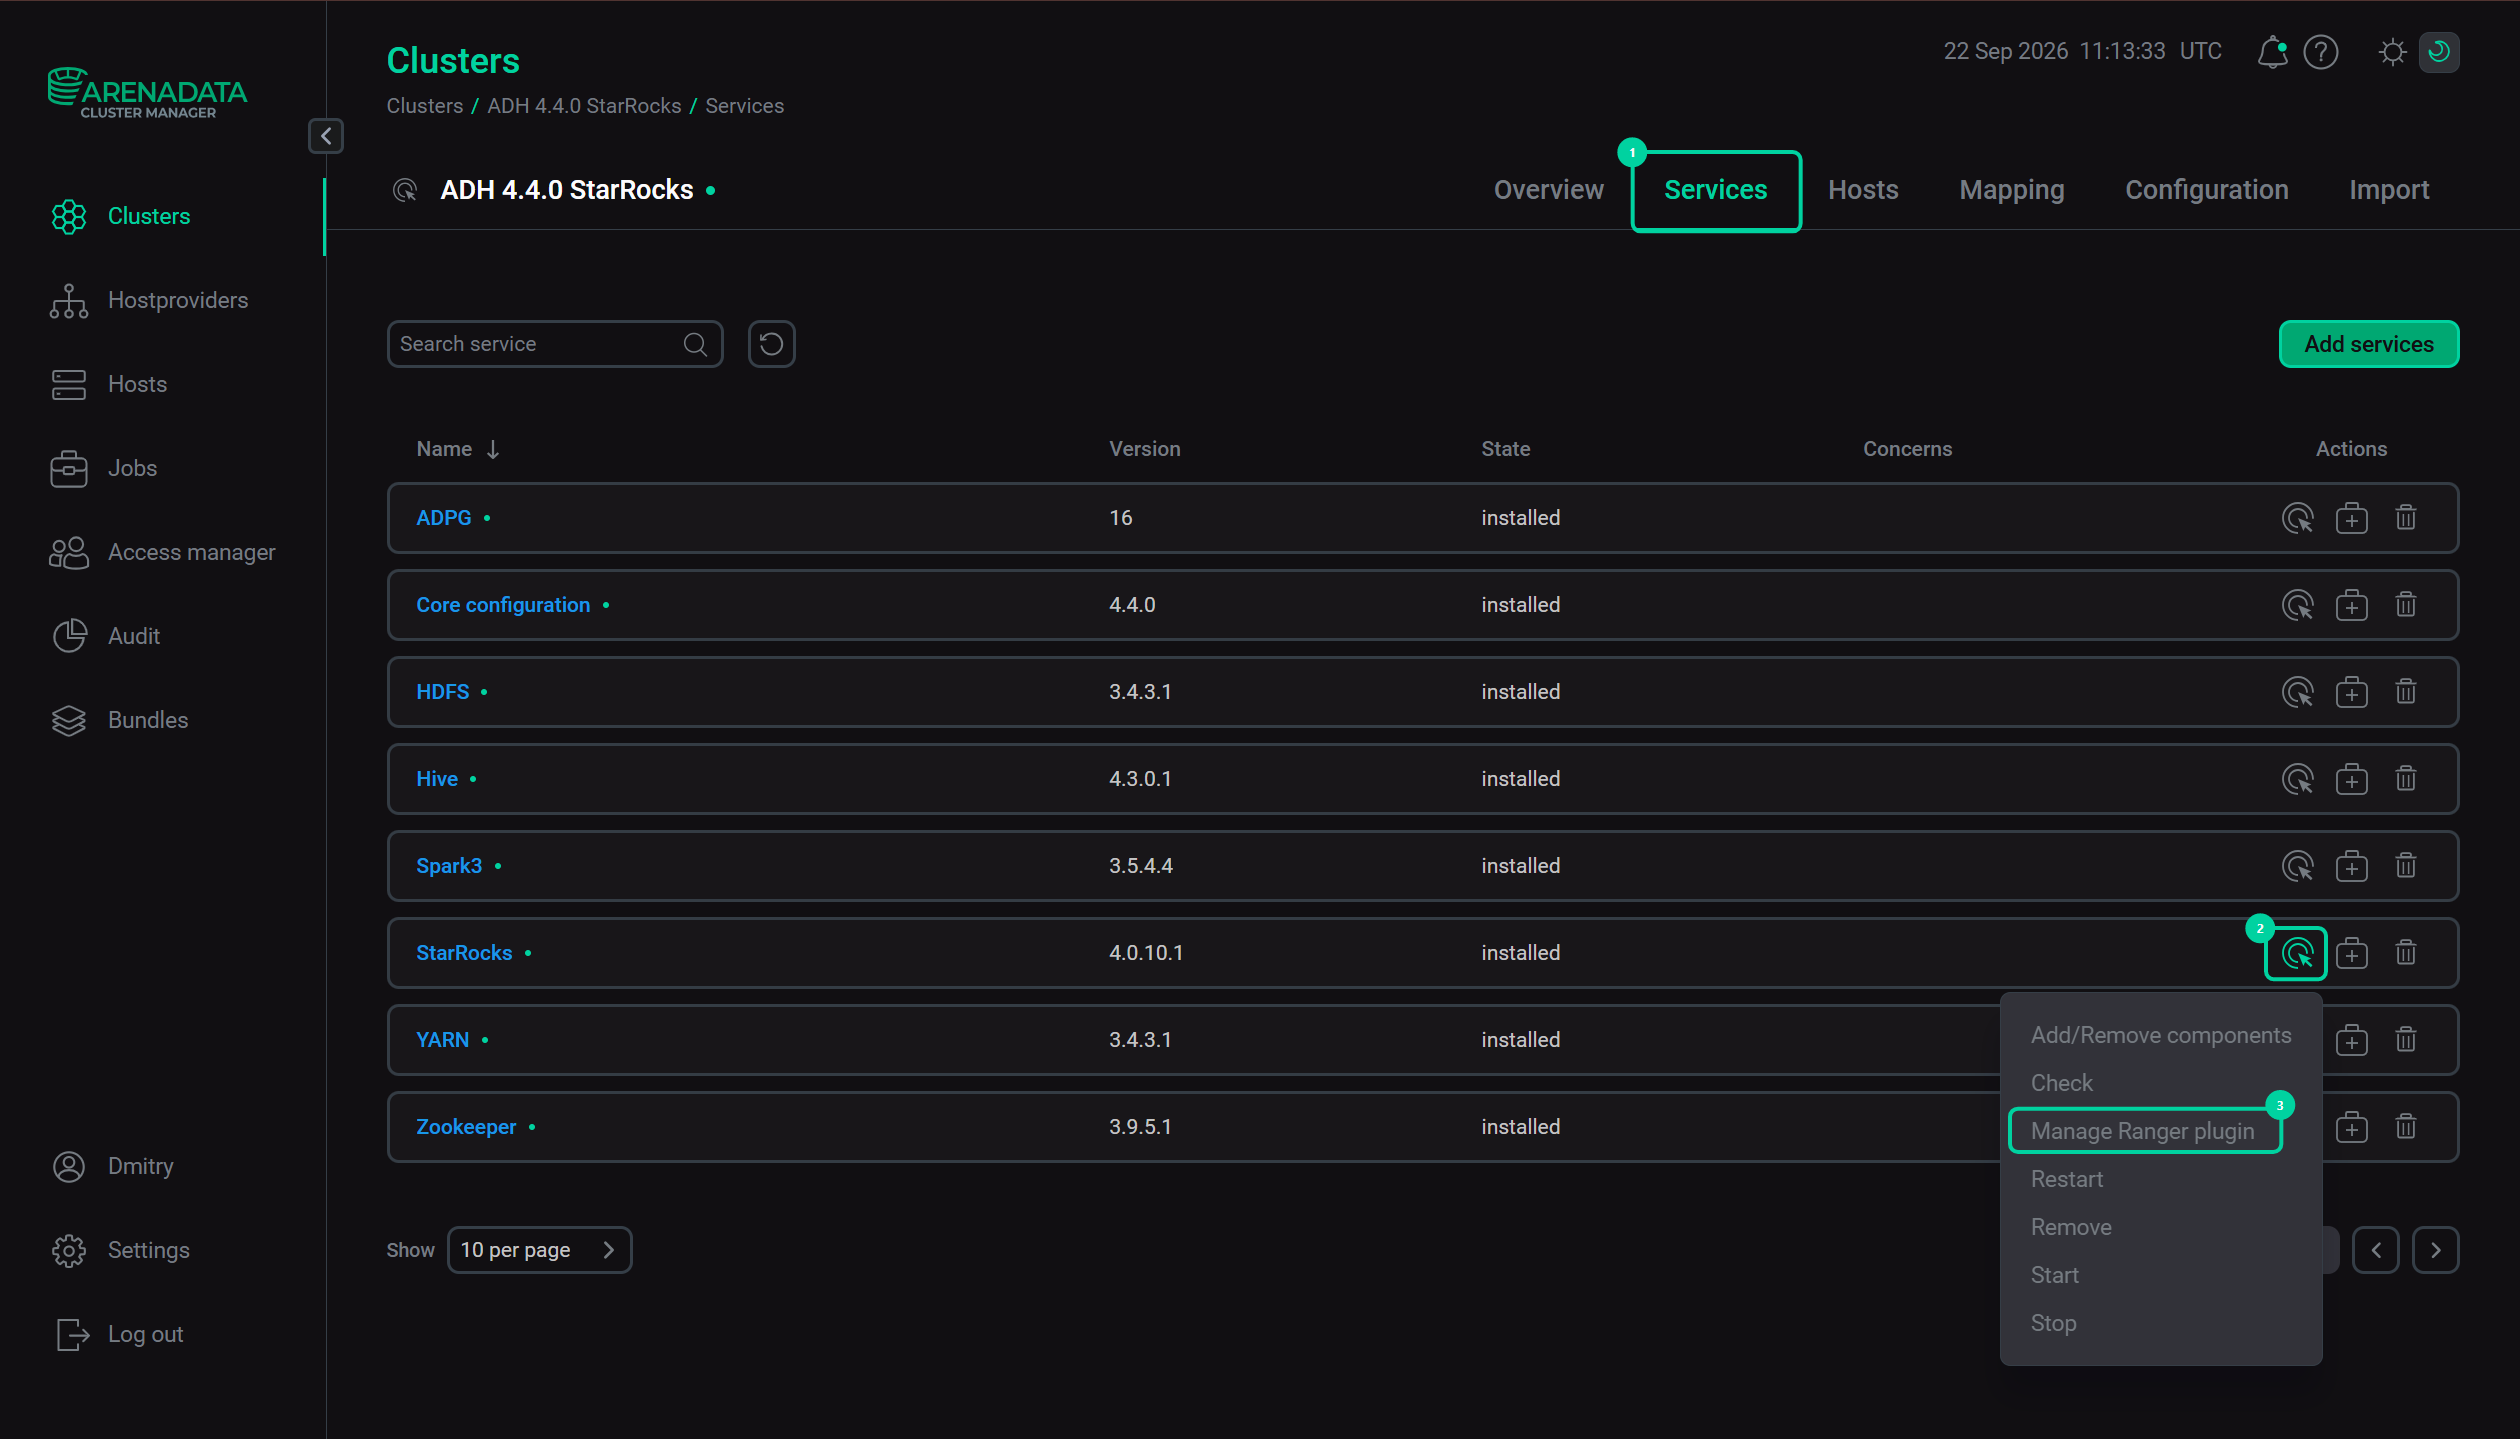Toggle maintenance mode for YARN
Image resolution: width=2520 pixels, height=1439 pixels.
pyautogui.click(x=2351, y=1040)
